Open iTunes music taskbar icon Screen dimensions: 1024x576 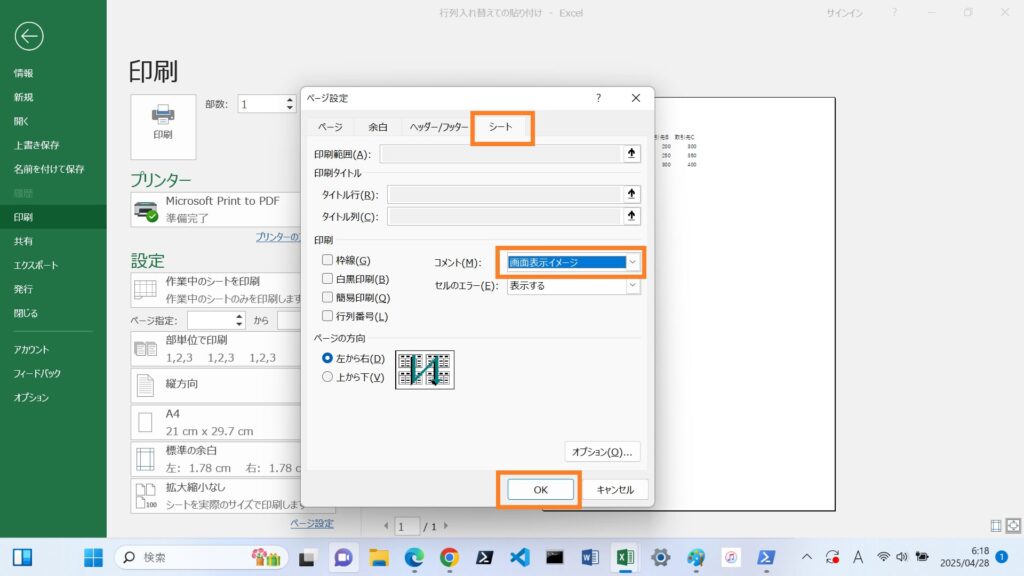click(x=731, y=557)
